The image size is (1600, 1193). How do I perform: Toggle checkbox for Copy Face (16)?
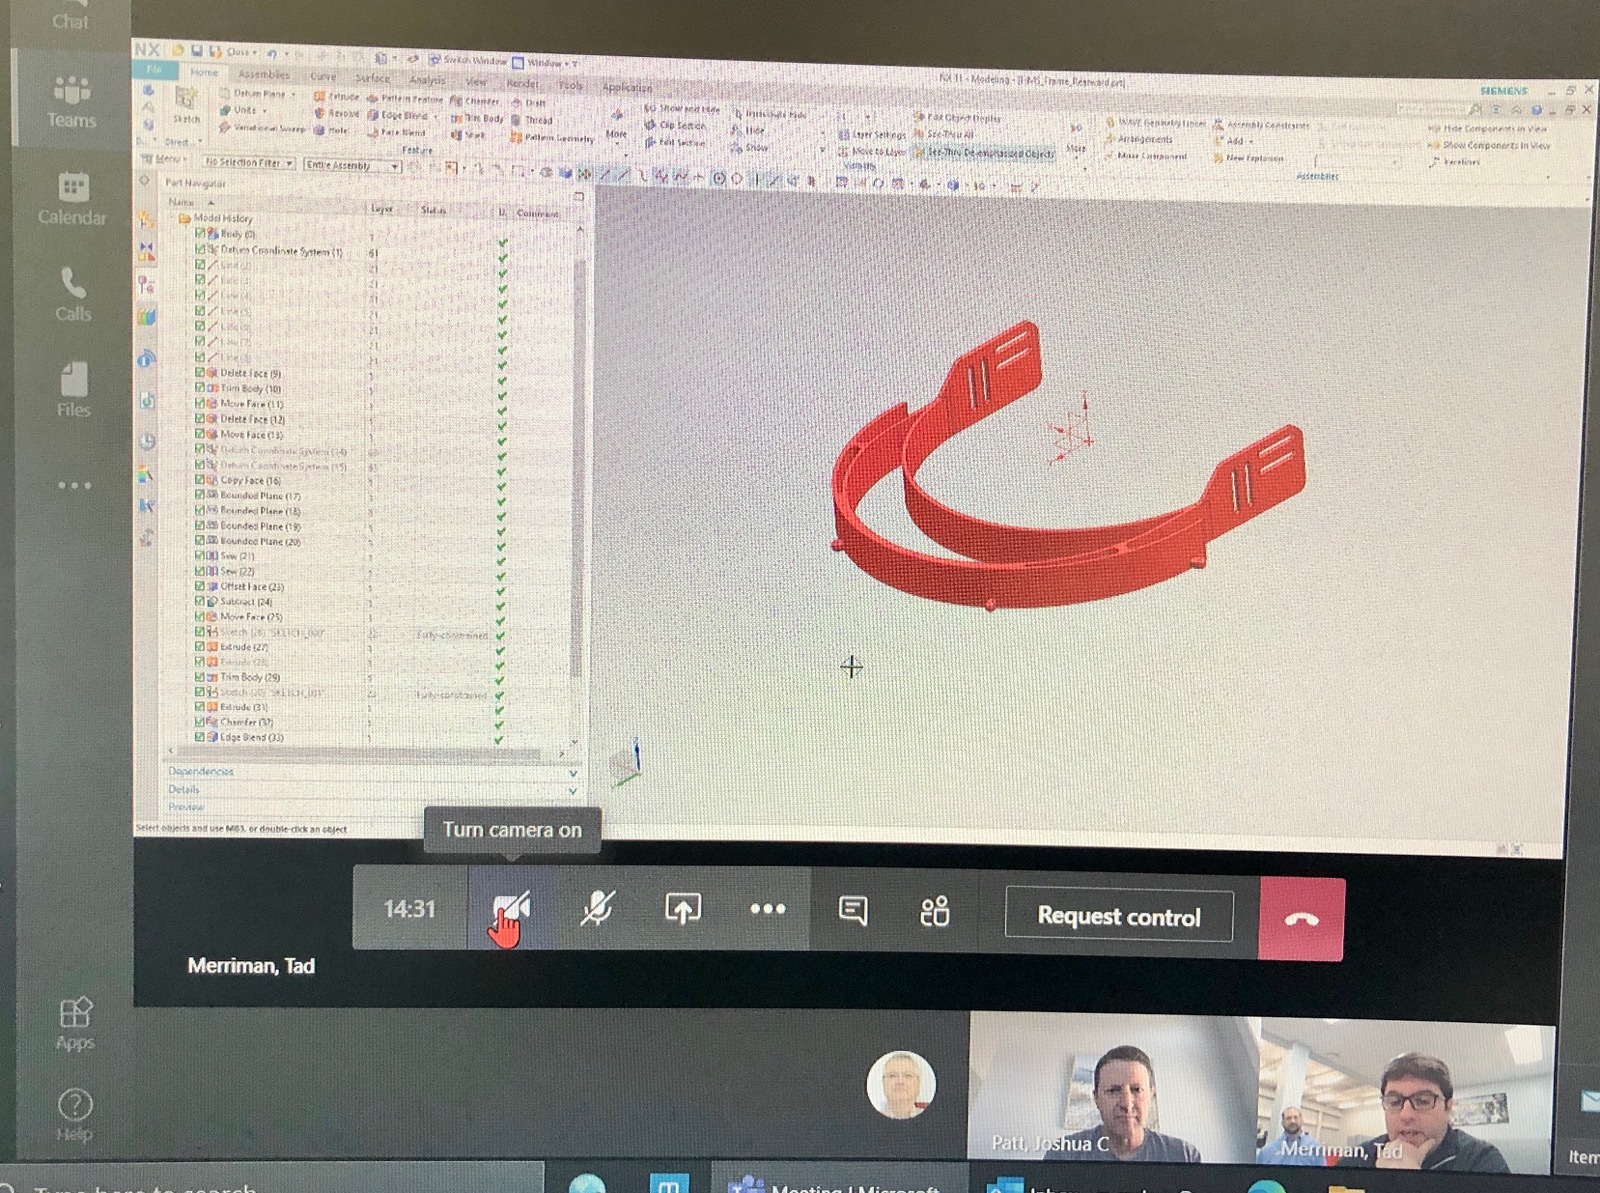pos(200,479)
